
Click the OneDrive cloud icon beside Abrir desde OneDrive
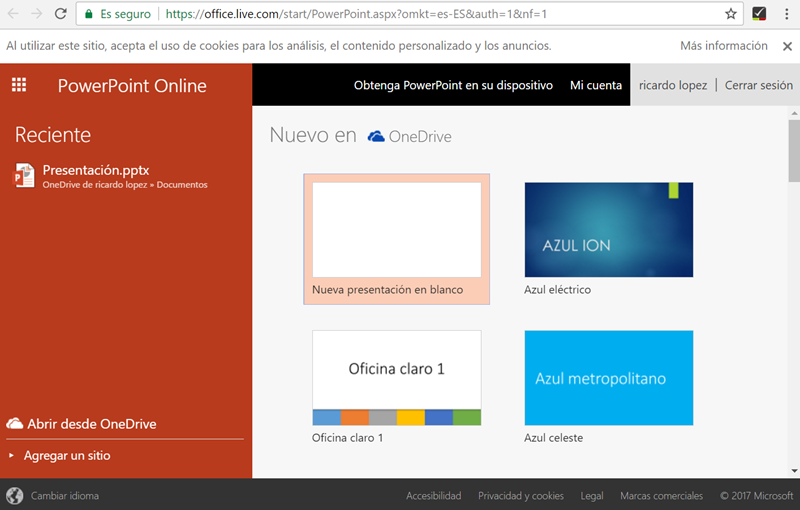click(x=15, y=423)
